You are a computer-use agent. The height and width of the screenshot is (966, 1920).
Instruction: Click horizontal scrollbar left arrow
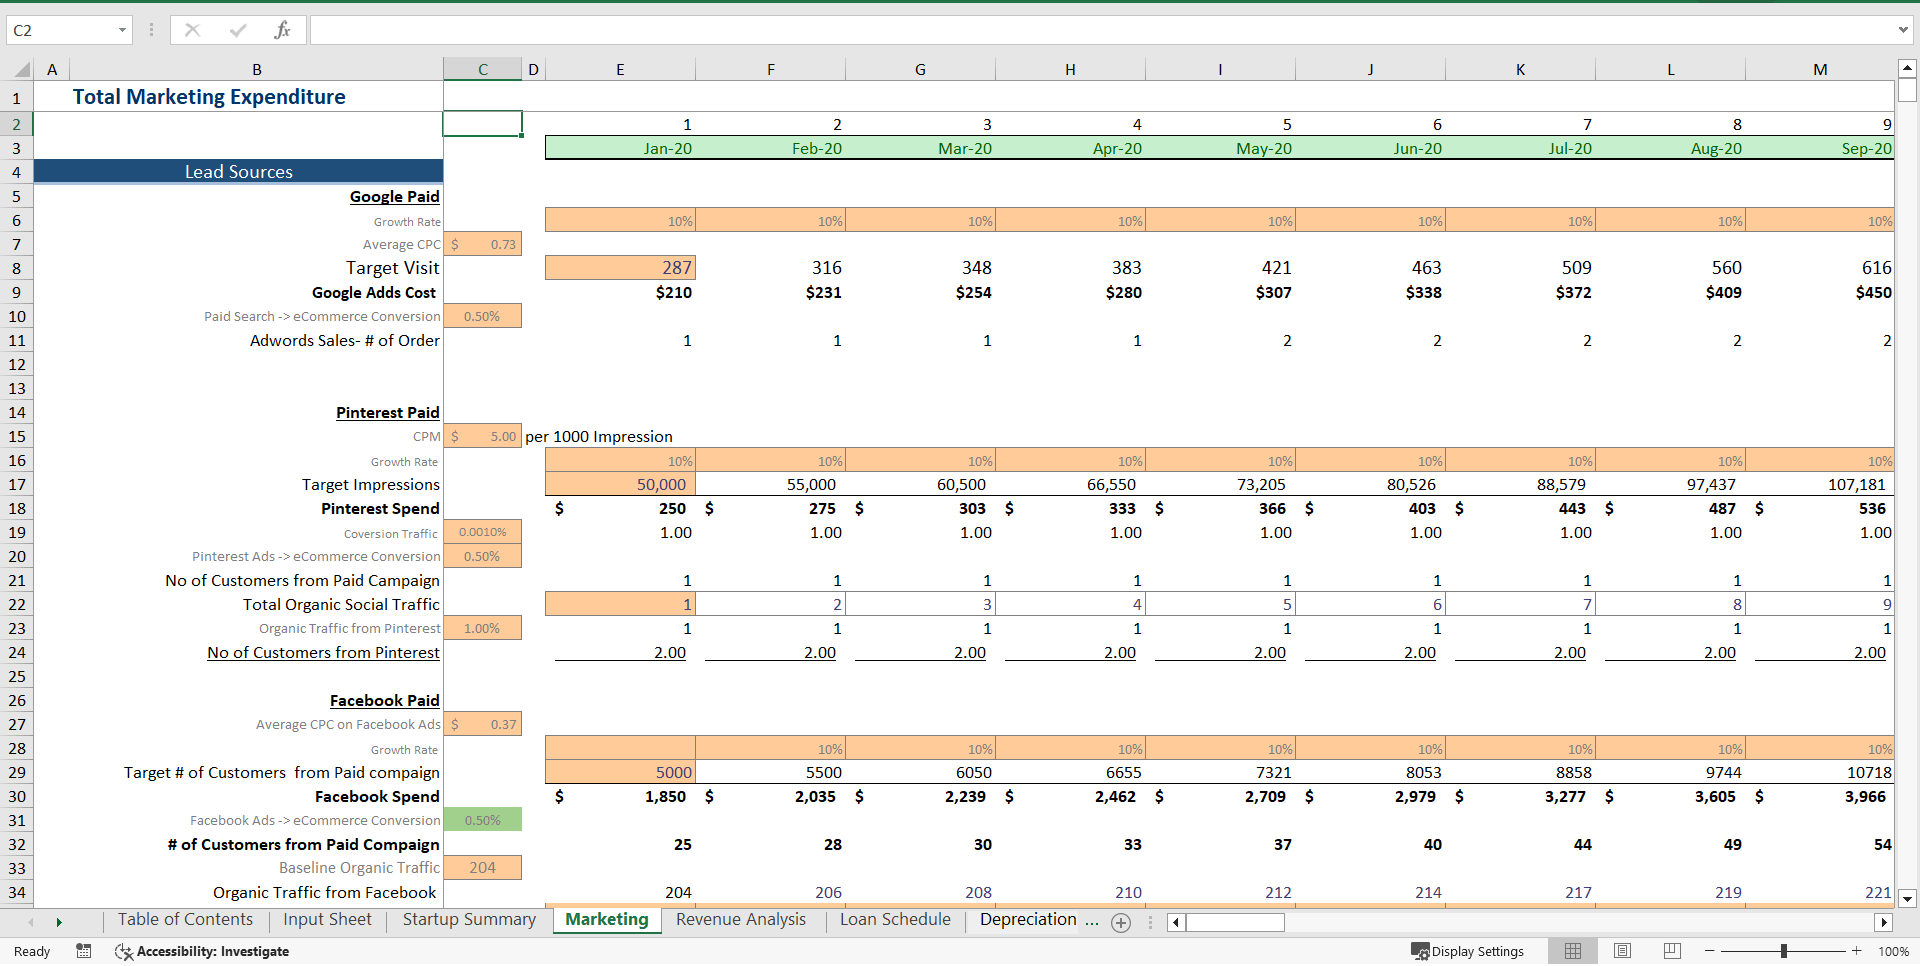(1176, 922)
